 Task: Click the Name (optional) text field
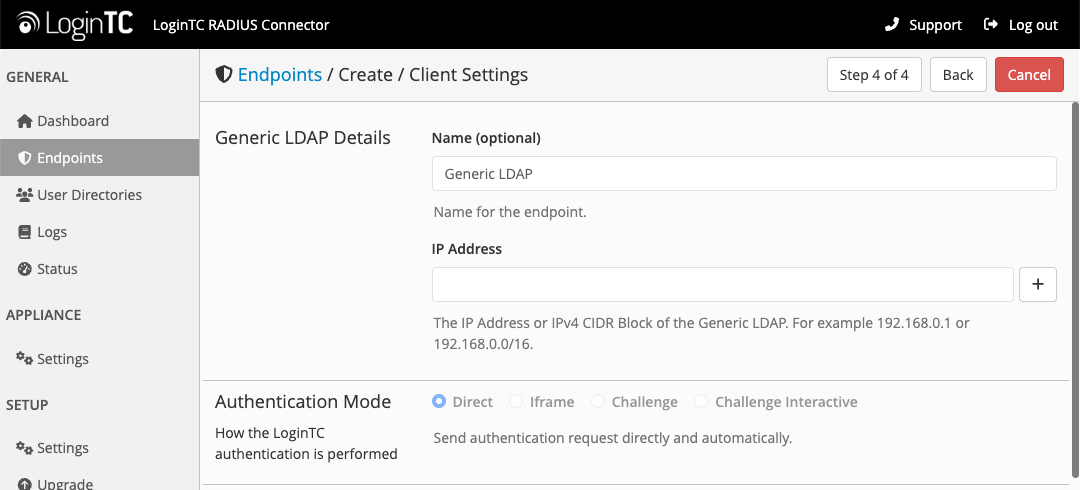click(744, 174)
